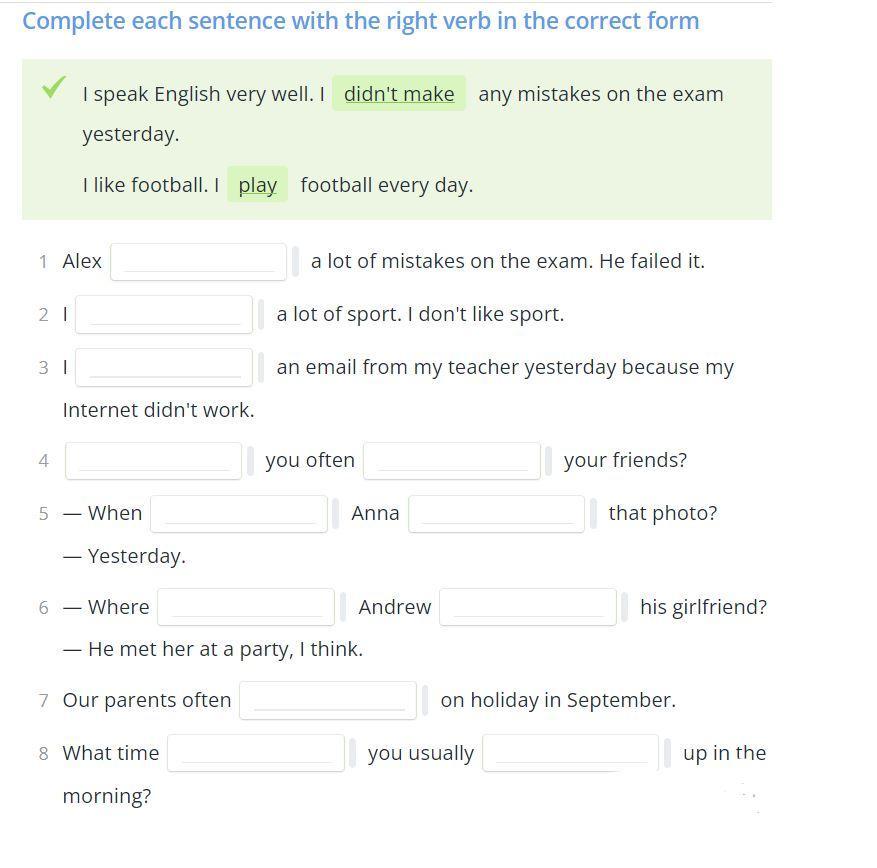The height and width of the screenshot is (868, 877).
Task: Click the "didn't make" example answer
Action: tap(399, 94)
